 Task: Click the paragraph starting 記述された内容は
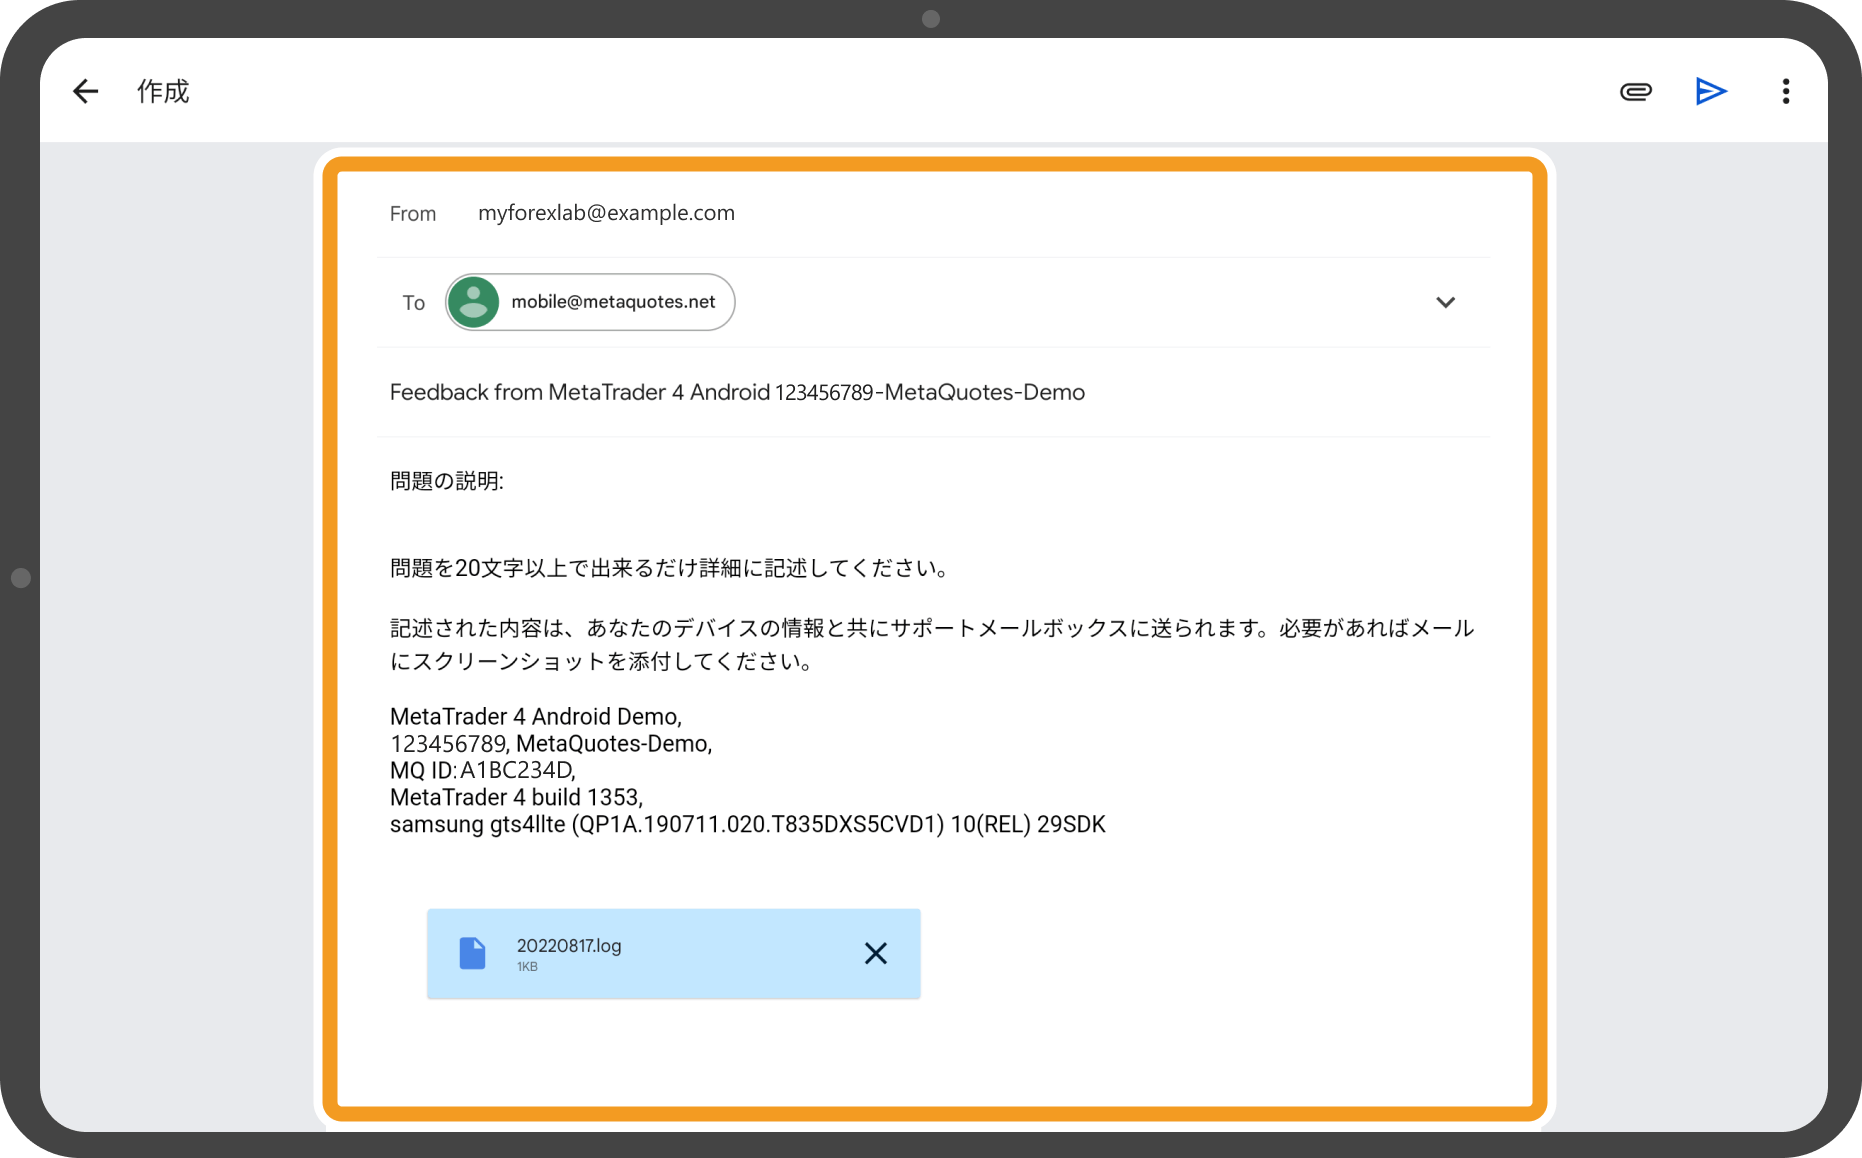(x=932, y=644)
